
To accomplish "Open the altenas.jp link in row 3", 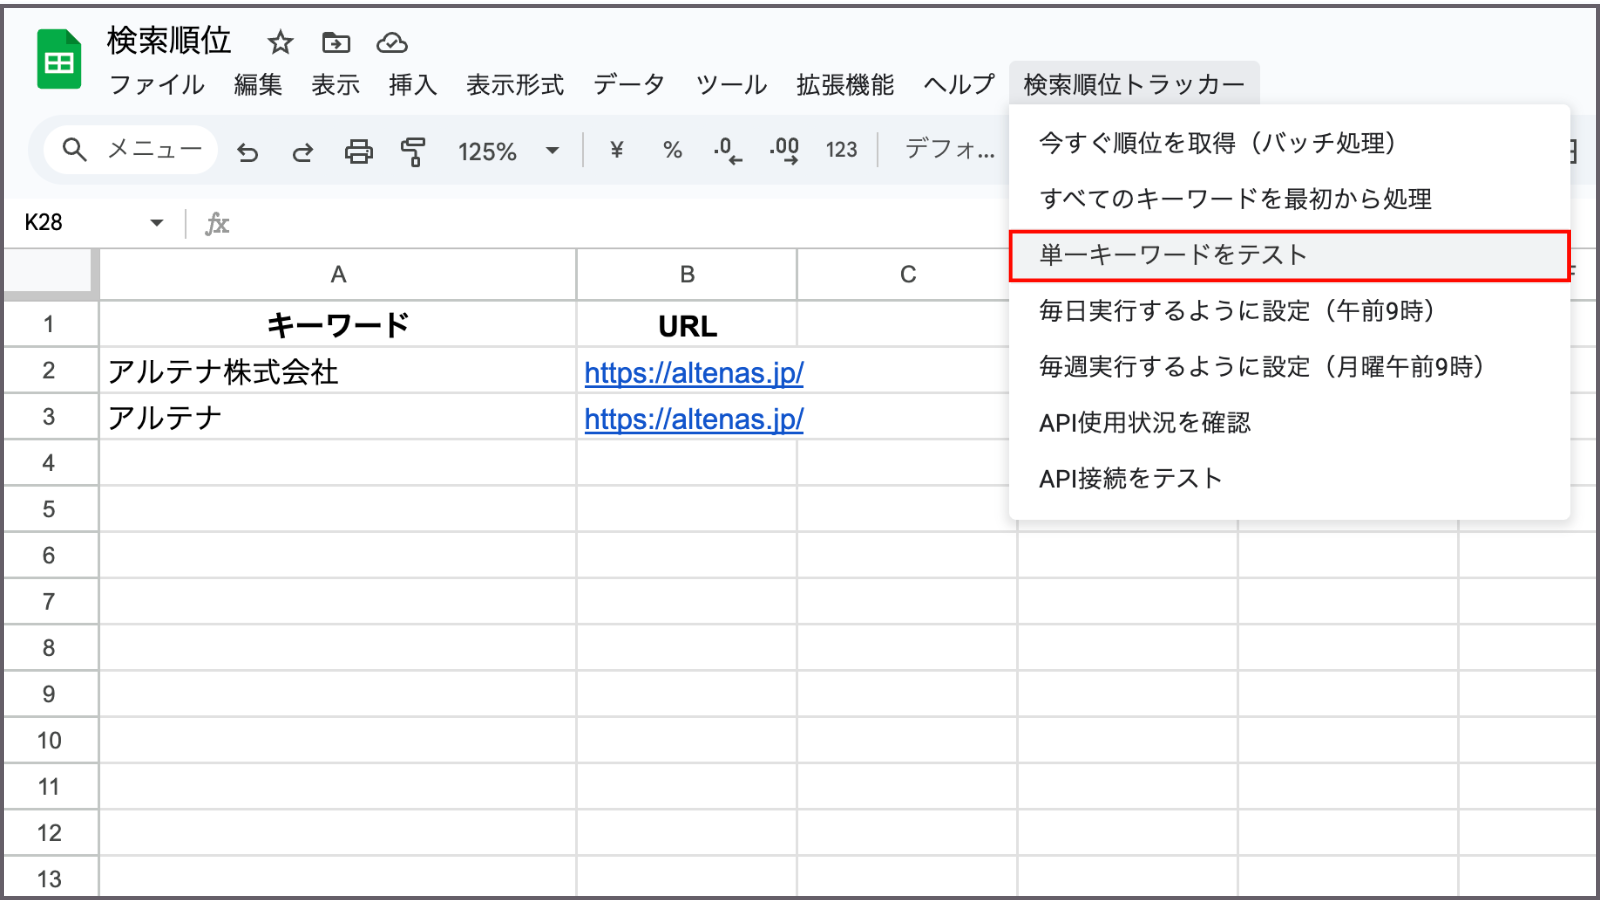I will coord(694,419).
